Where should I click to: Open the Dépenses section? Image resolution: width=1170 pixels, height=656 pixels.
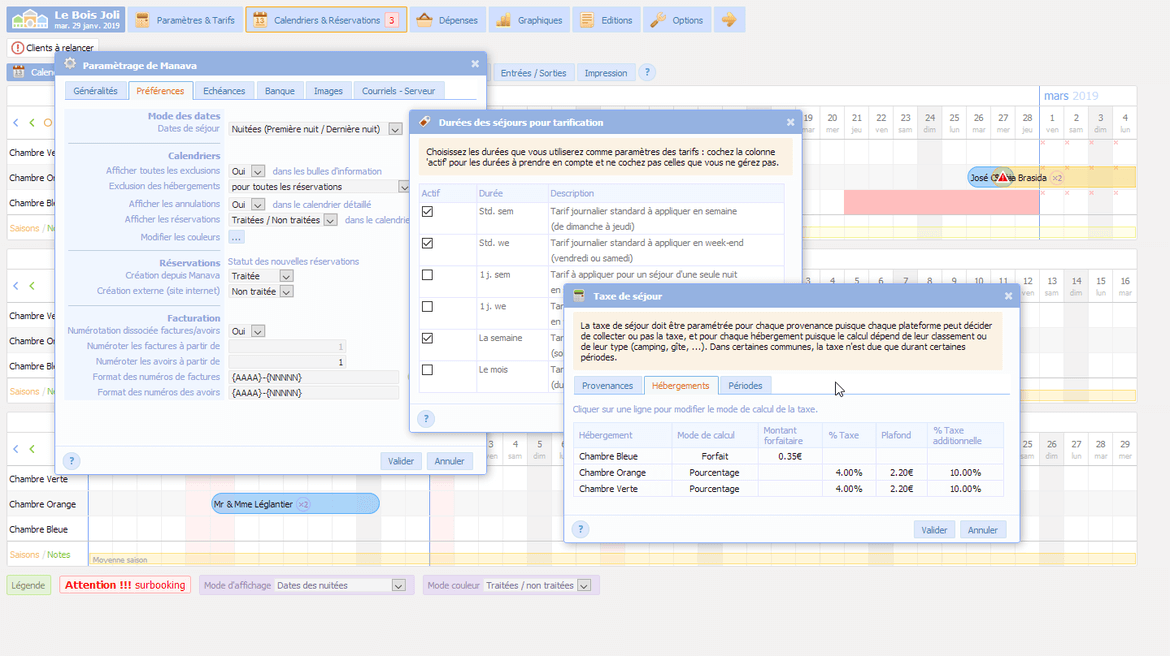click(447, 20)
